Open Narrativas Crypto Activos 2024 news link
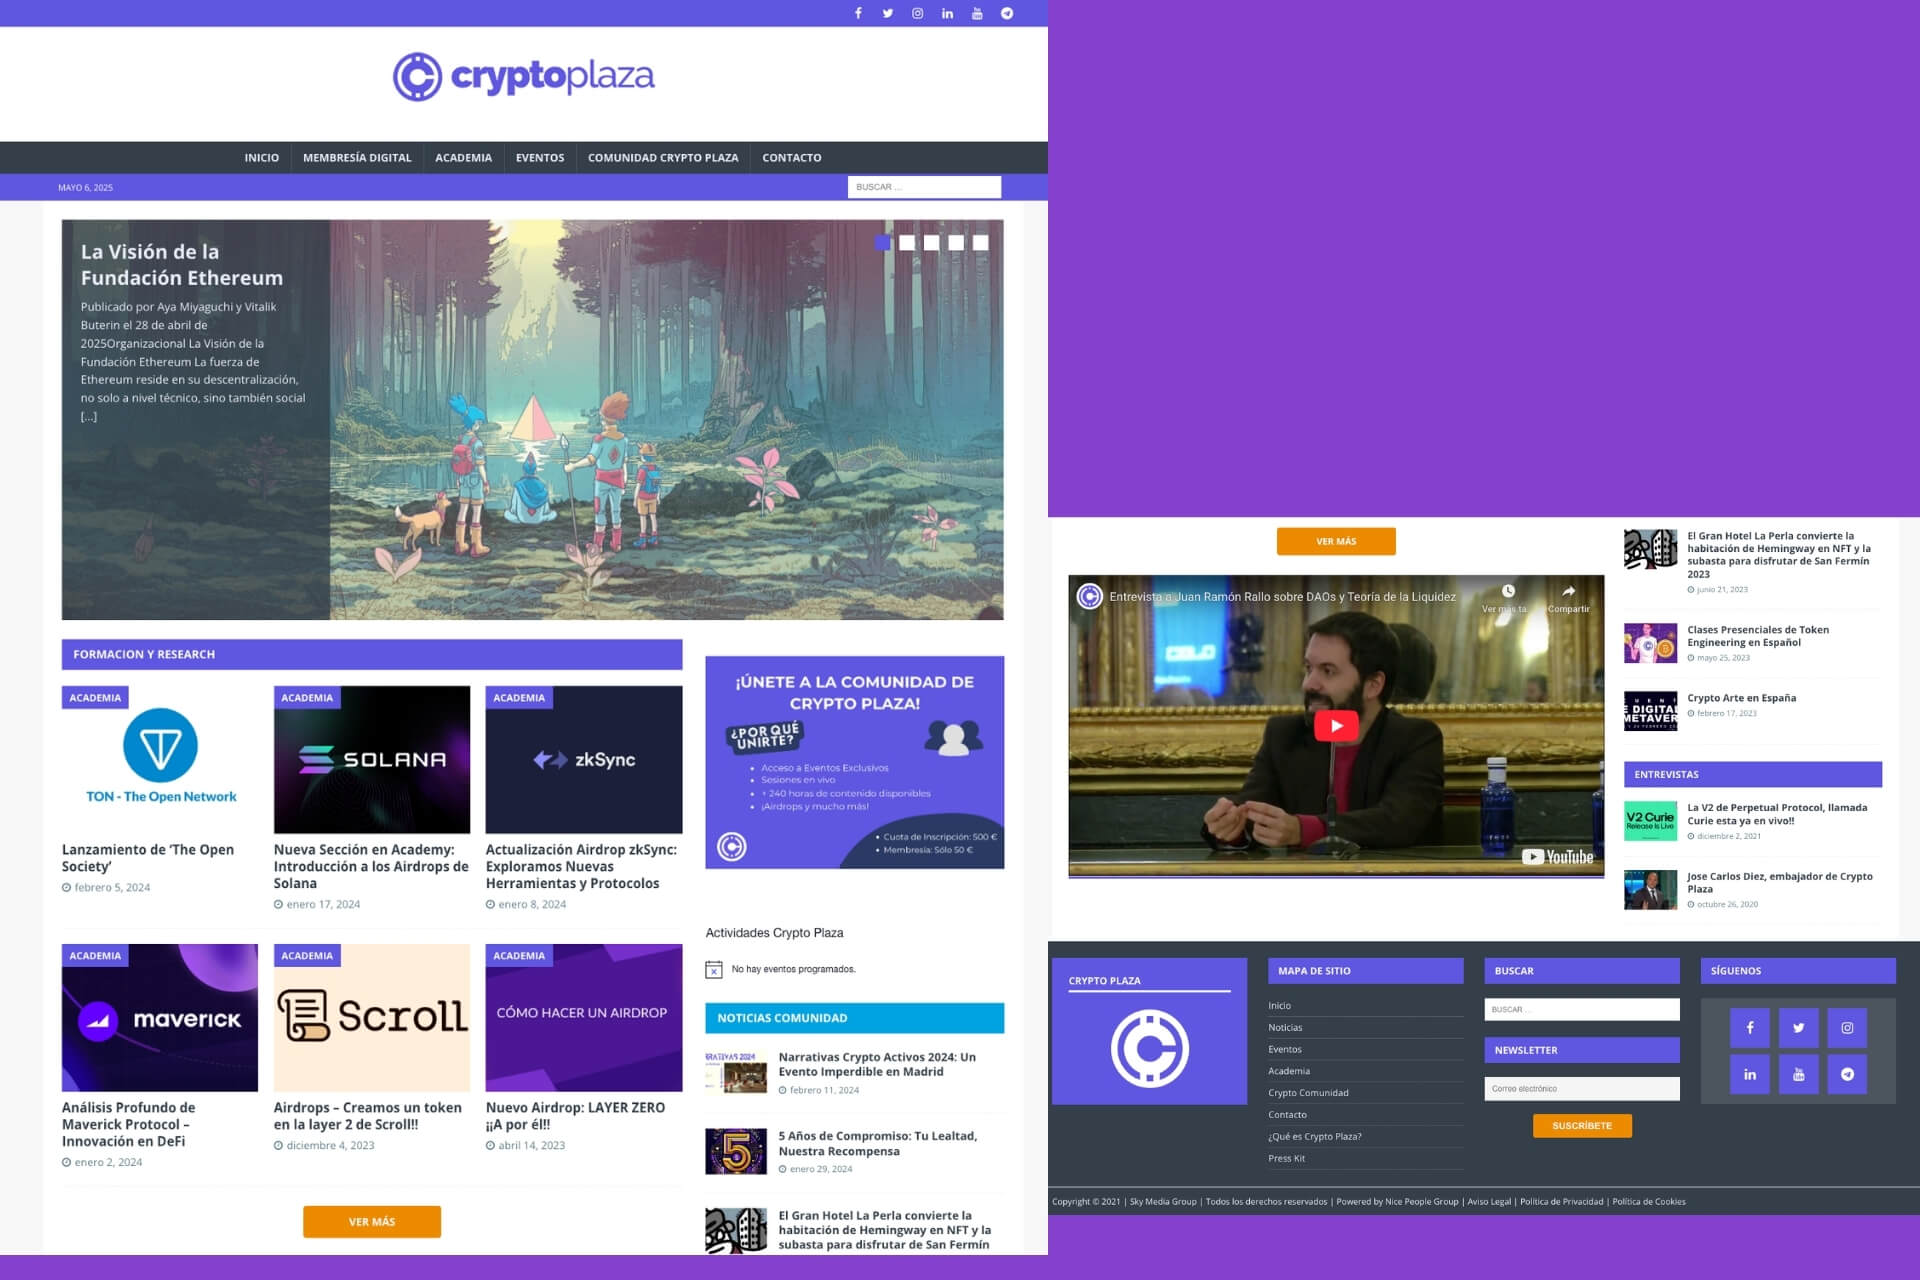The width and height of the screenshot is (1920, 1280). pos(877,1064)
